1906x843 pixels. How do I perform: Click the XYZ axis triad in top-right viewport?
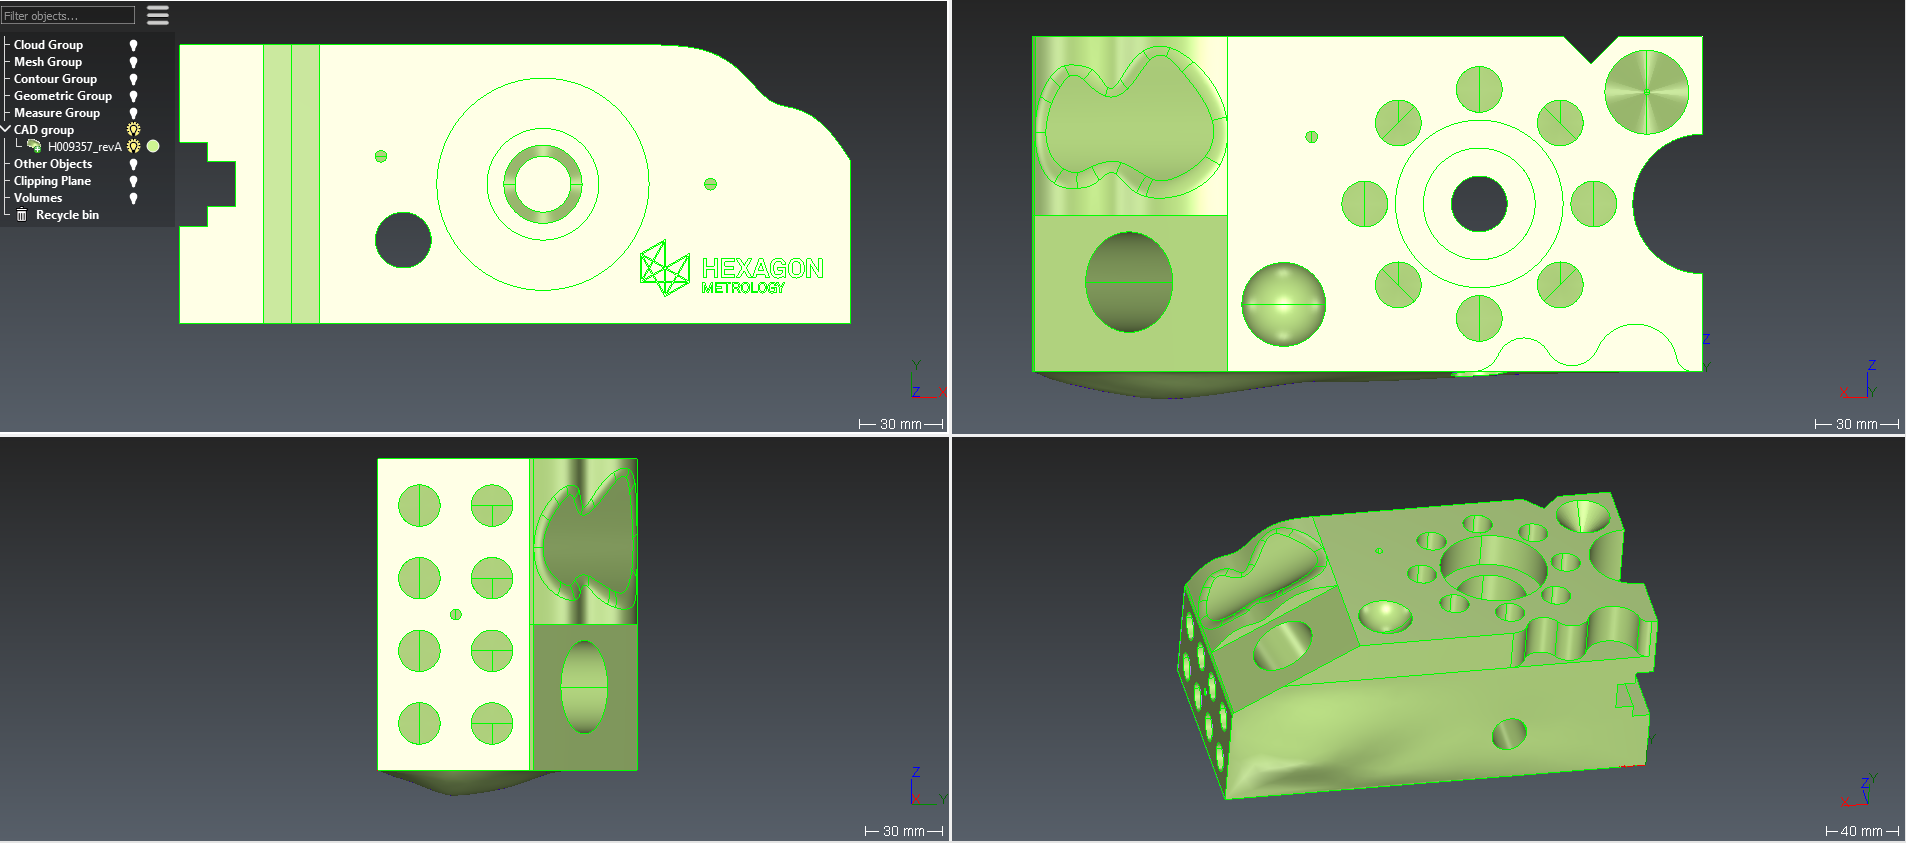click(x=1860, y=380)
